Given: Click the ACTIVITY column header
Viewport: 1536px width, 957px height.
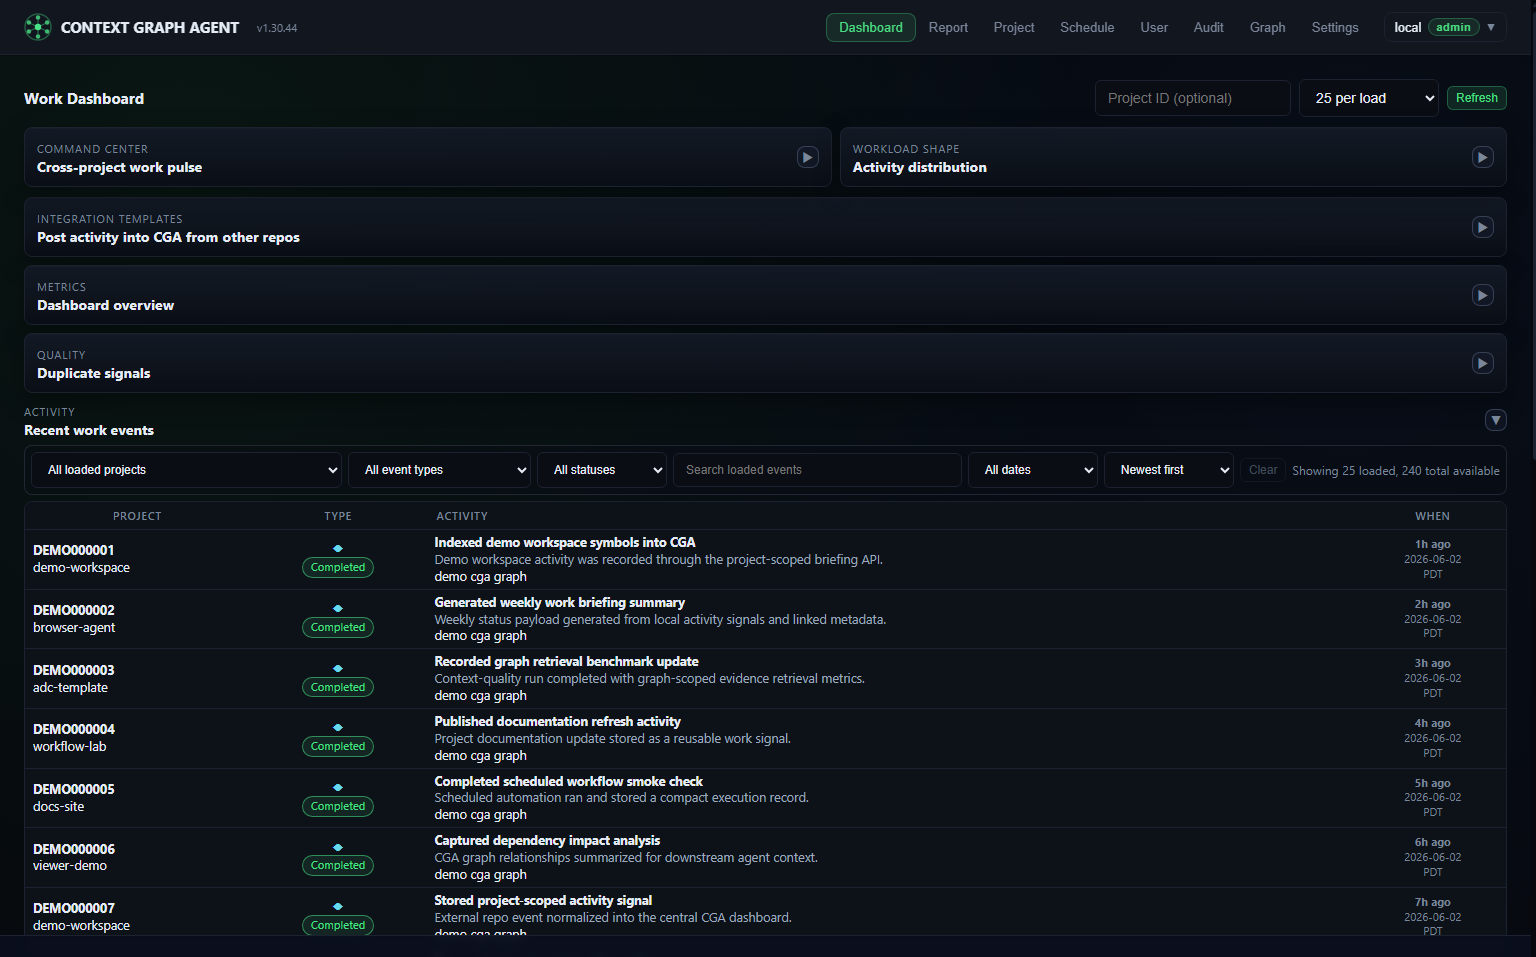Looking at the screenshot, I should click(x=462, y=516).
